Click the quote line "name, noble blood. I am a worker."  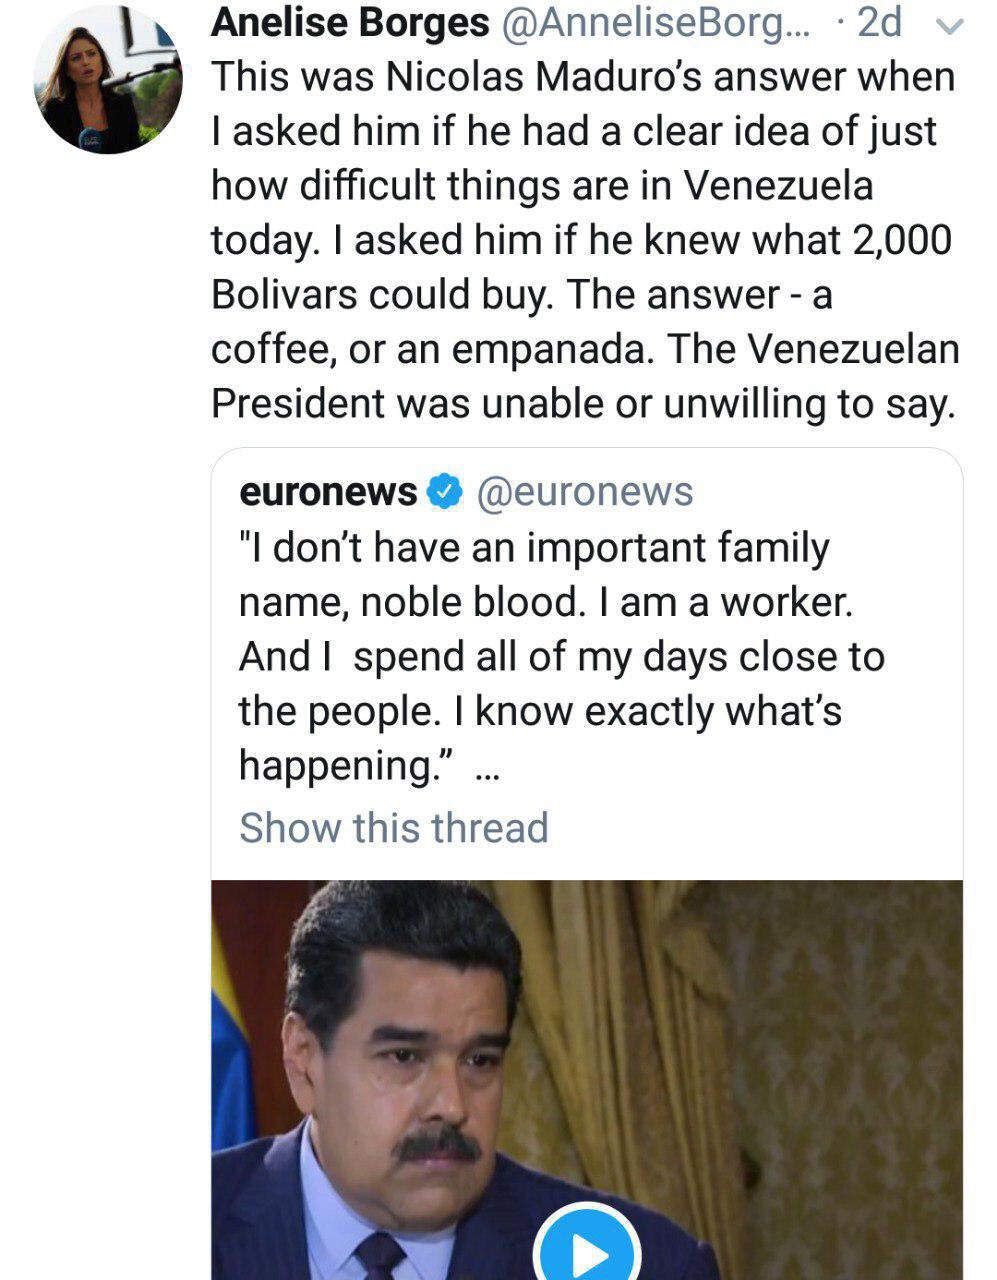545,602
